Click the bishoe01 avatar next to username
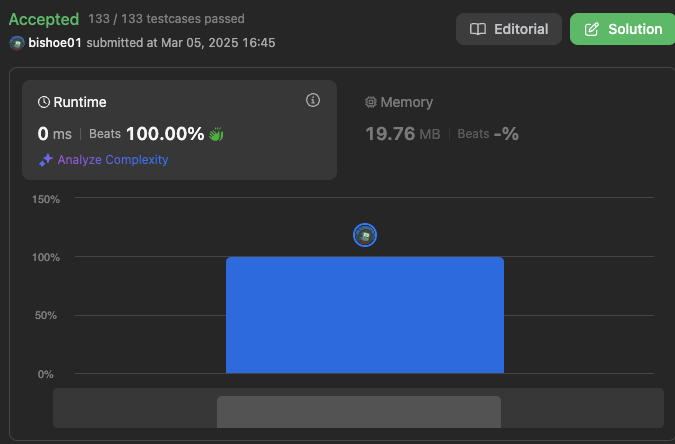Screen dimensions: 675x444 click(17, 43)
